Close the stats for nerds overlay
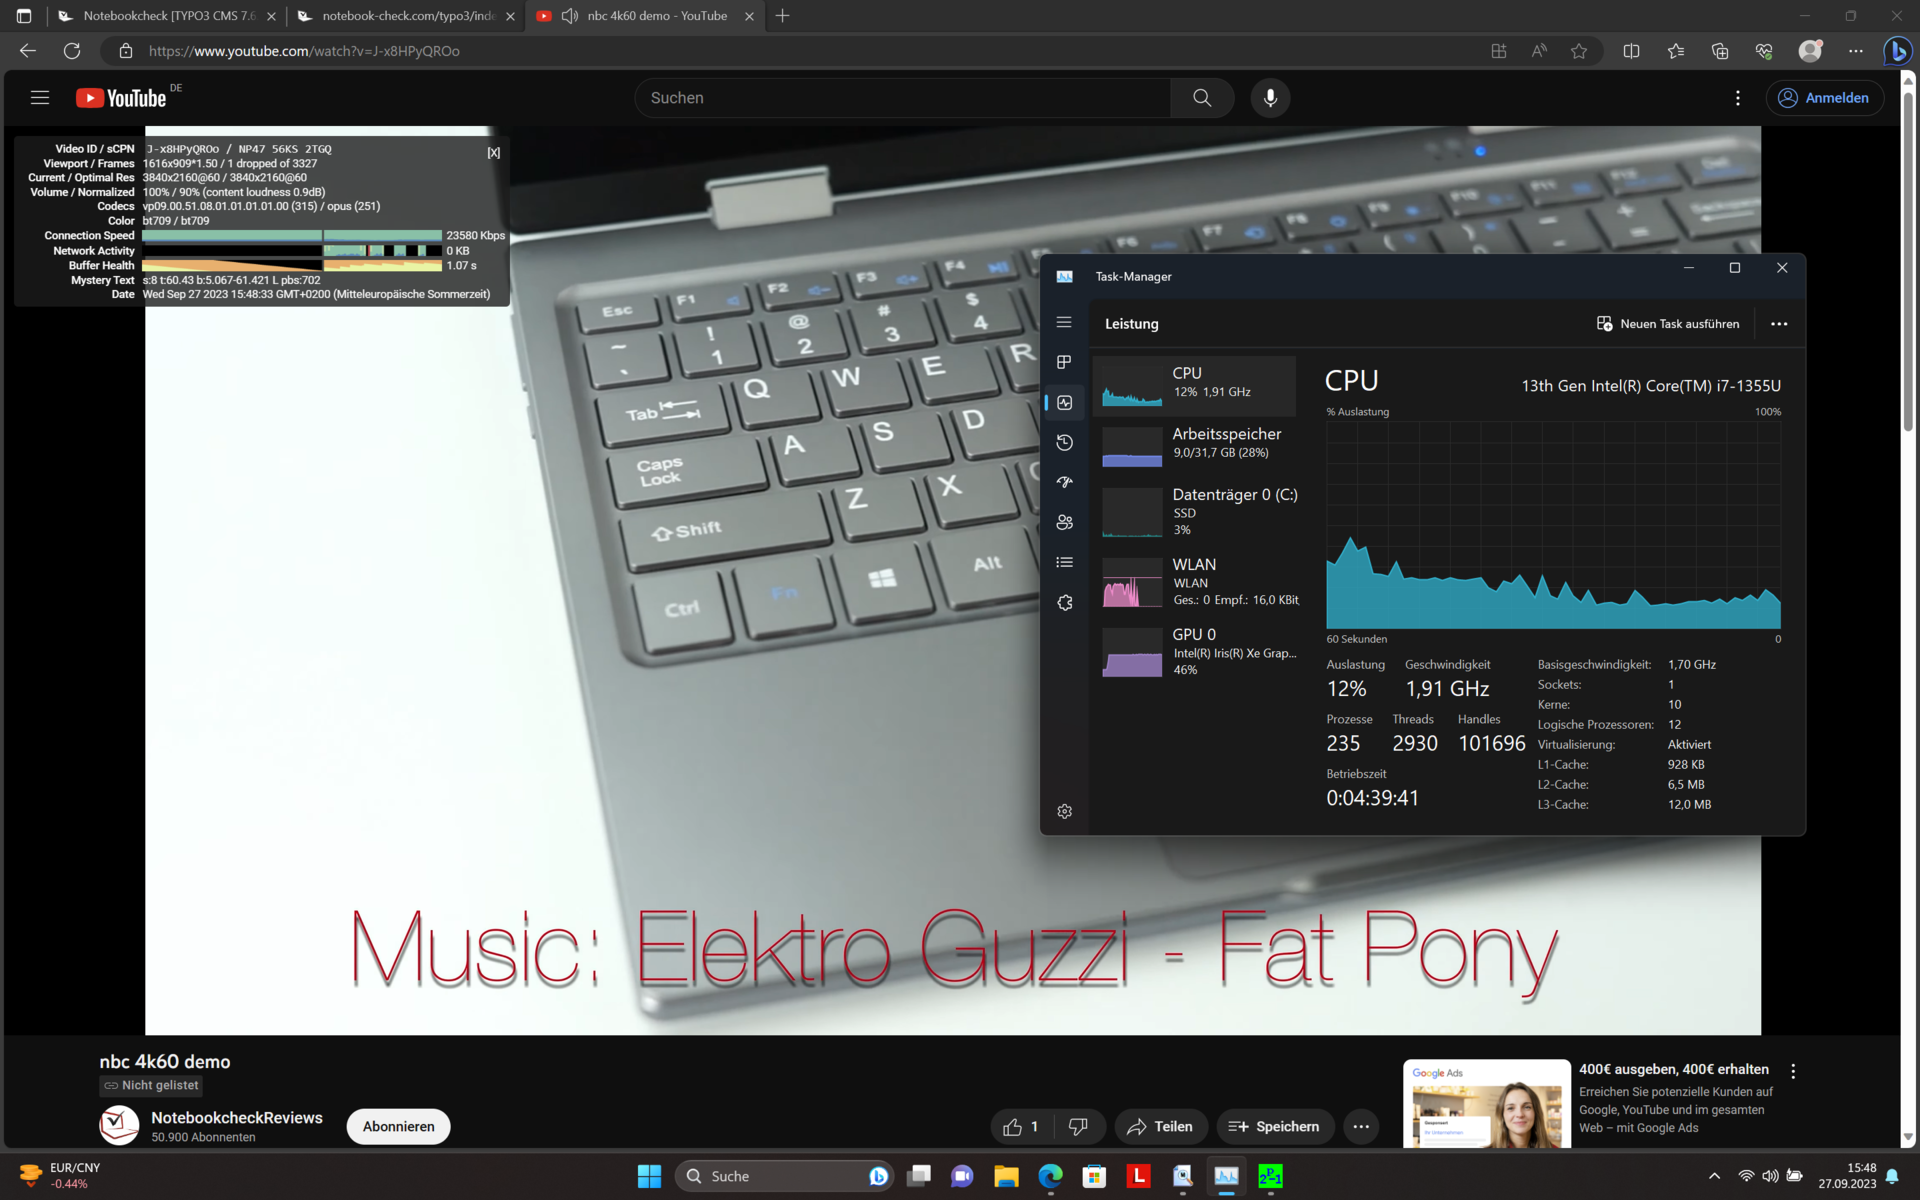Viewport: 1920px width, 1200px height. tap(493, 152)
